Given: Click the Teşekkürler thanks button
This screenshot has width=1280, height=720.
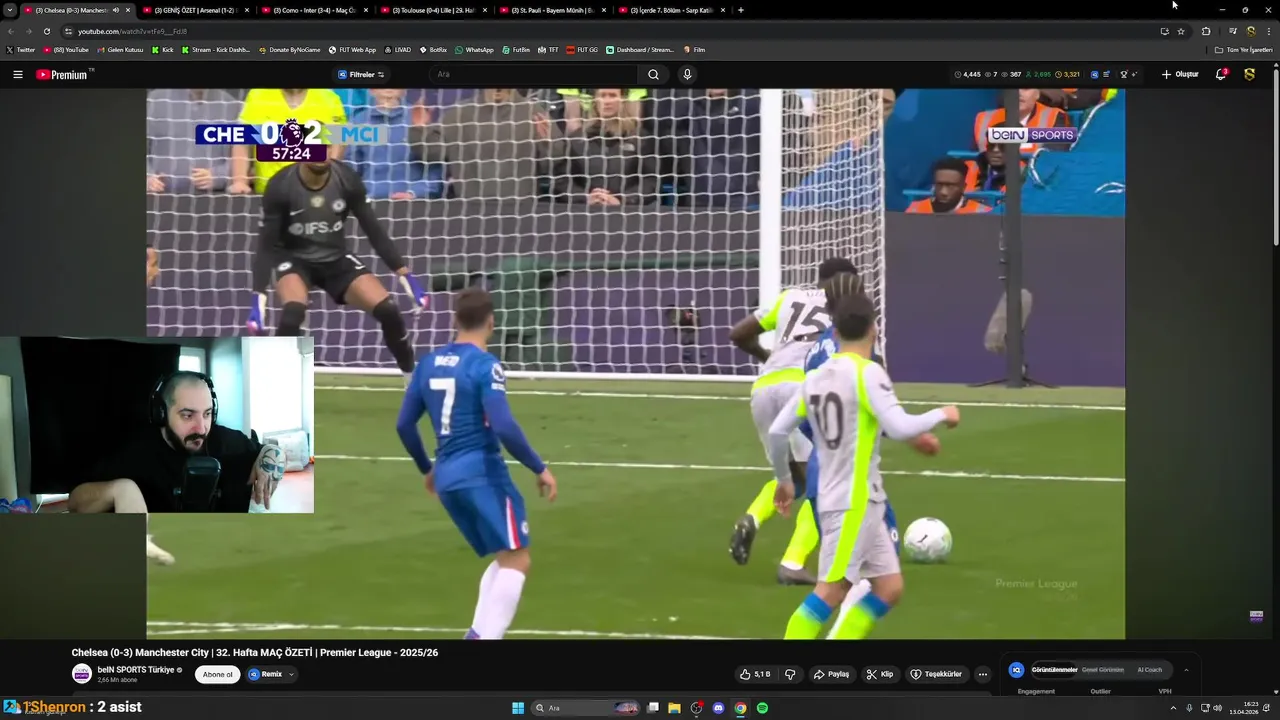Looking at the screenshot, I should (x=936, y=674).
